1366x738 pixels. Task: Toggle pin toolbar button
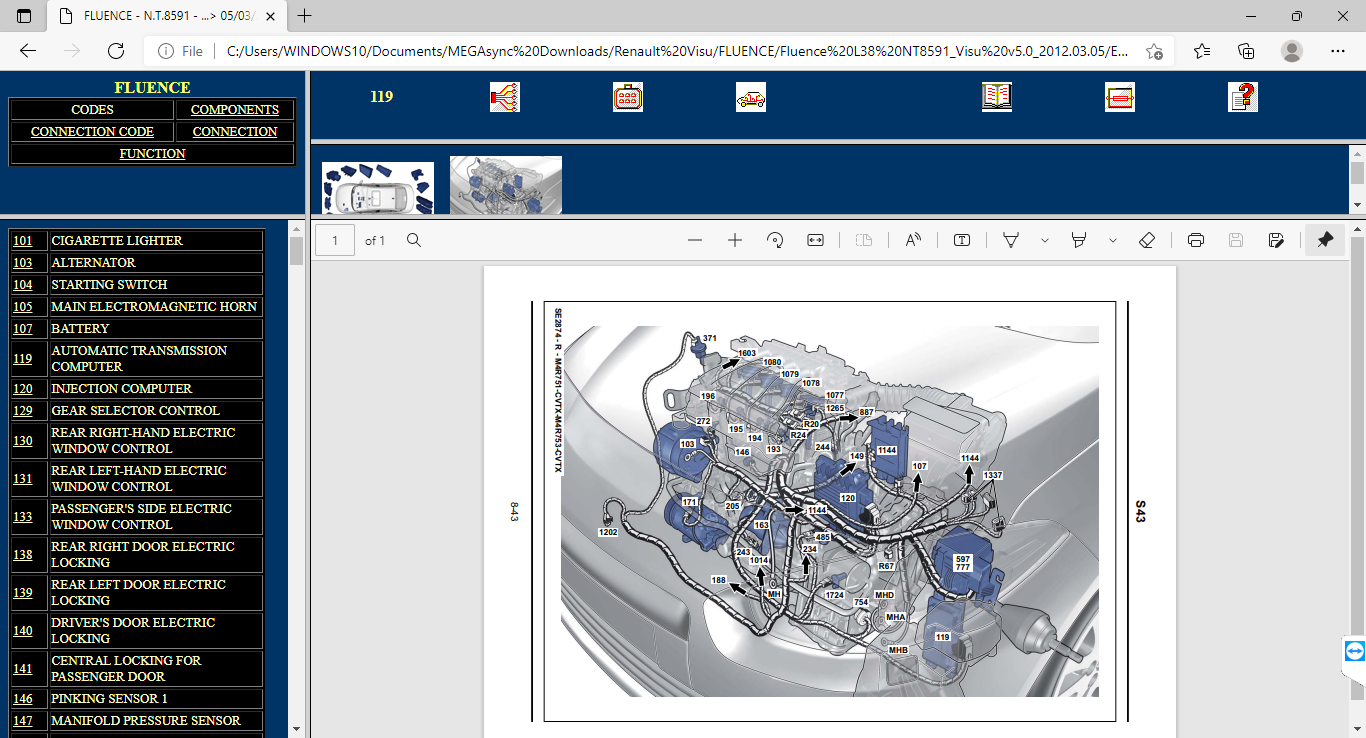[x=1325, y=240]
